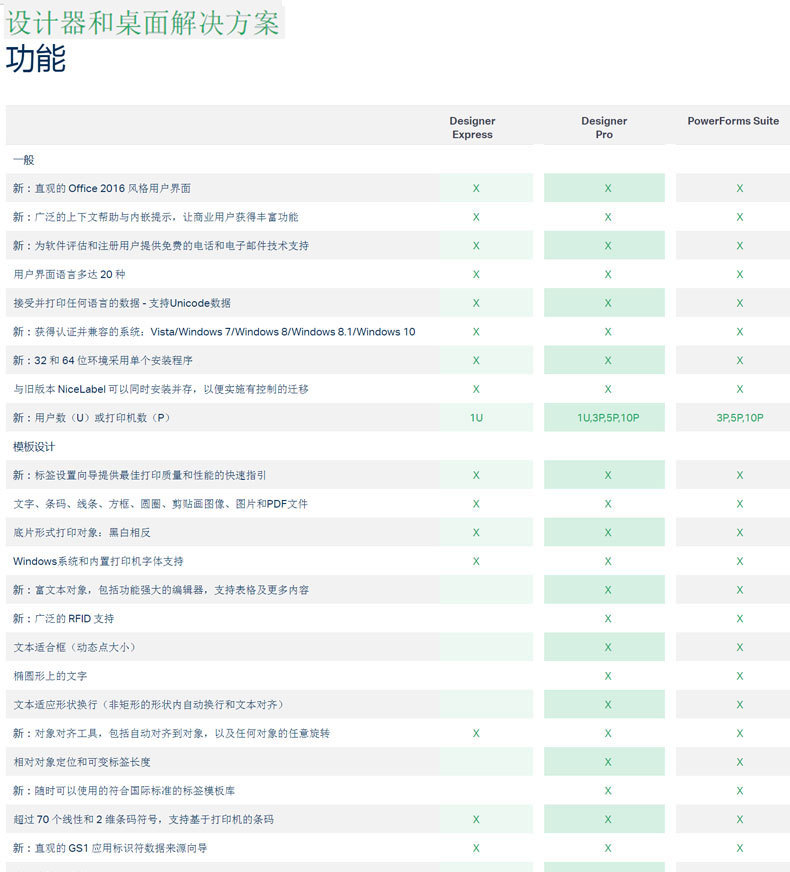Select the 底片形式打印对象：黑白相反 row text
Viewport: 790px width, 872px height.
pyautogui.click(x=82, y=533)
